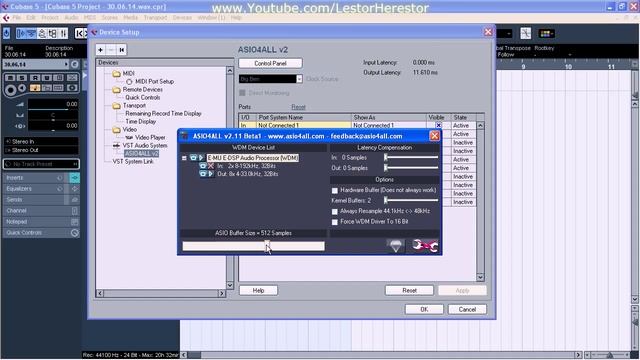Click the remove device minus icon
The height and width of the screenshot is (360, 640).
pyautogui.click(x=111, y=50)
